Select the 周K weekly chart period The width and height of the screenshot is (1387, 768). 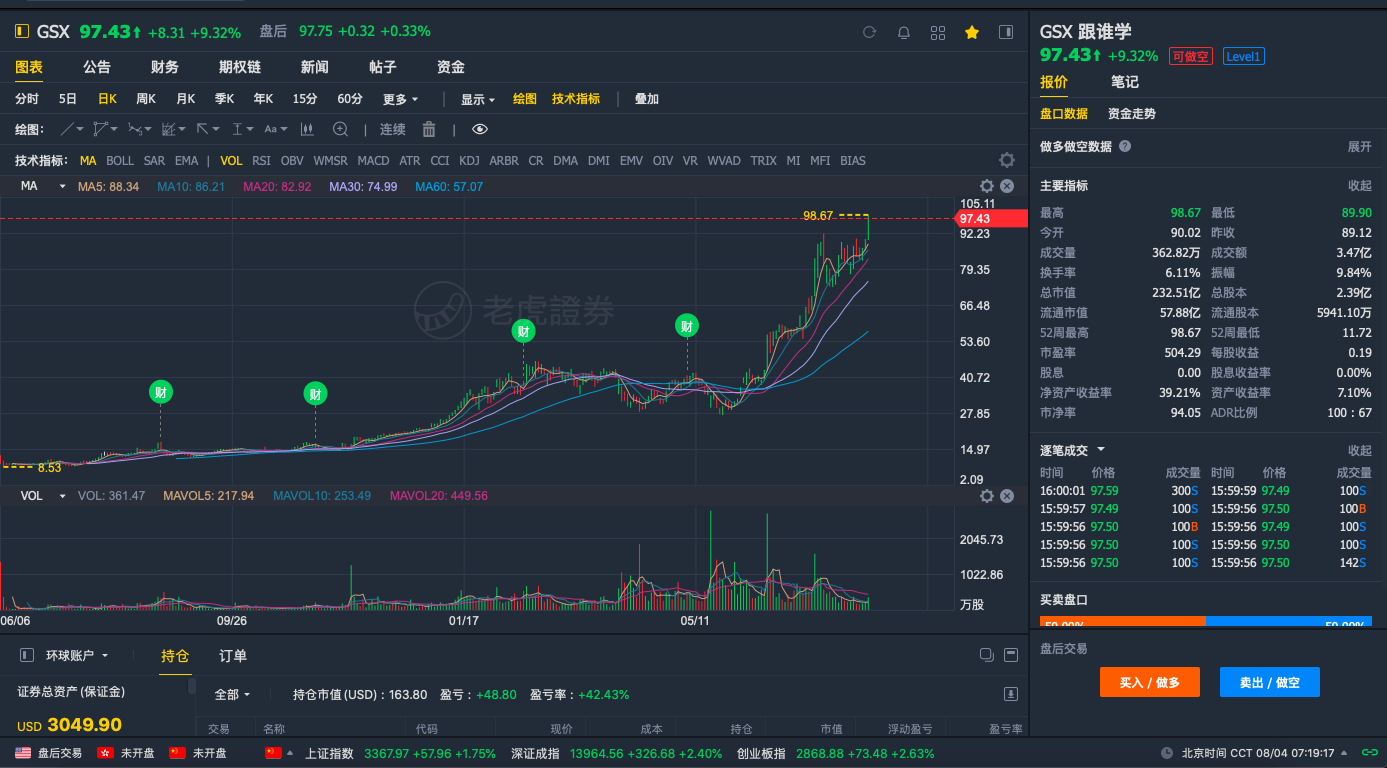click(146, 99)
